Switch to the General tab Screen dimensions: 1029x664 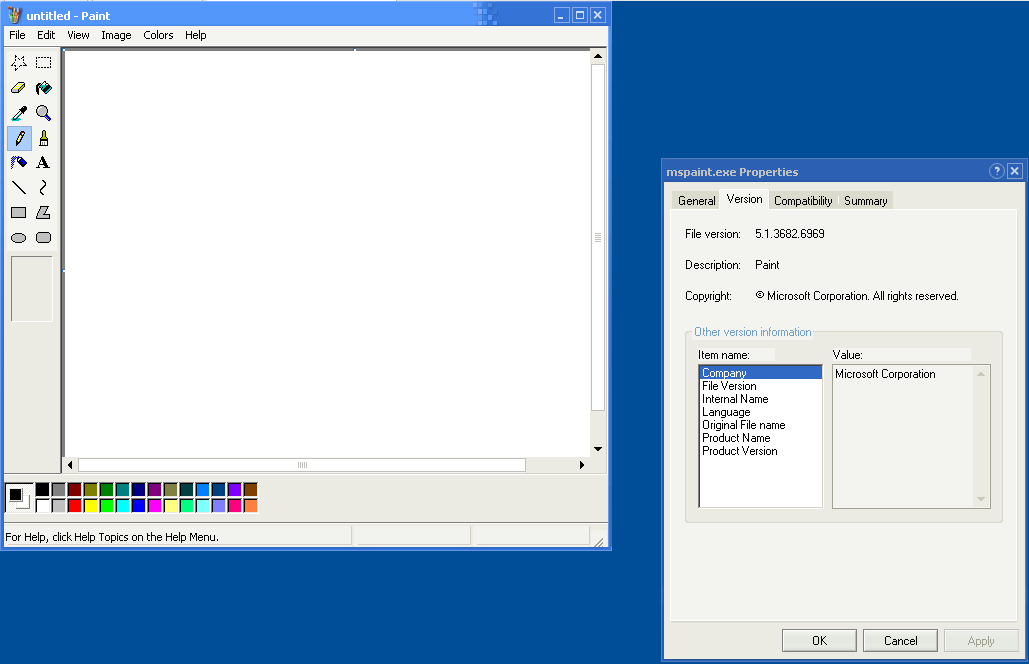[696, 201]
